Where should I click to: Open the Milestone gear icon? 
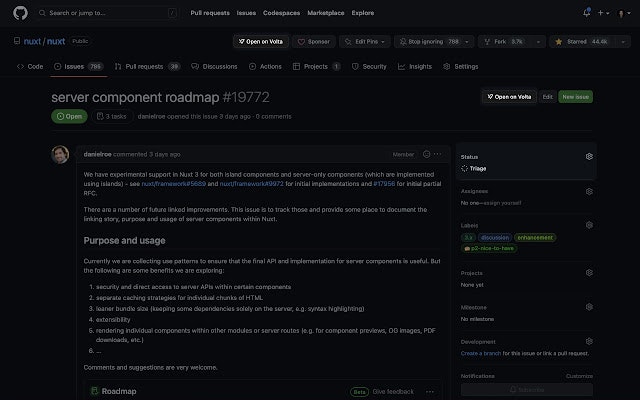point(589,307)
